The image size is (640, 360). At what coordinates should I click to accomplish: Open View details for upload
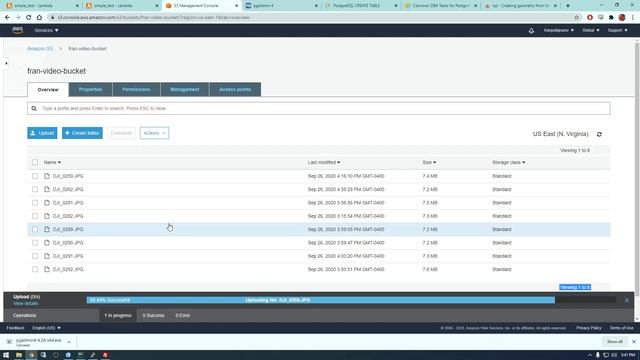26,304
